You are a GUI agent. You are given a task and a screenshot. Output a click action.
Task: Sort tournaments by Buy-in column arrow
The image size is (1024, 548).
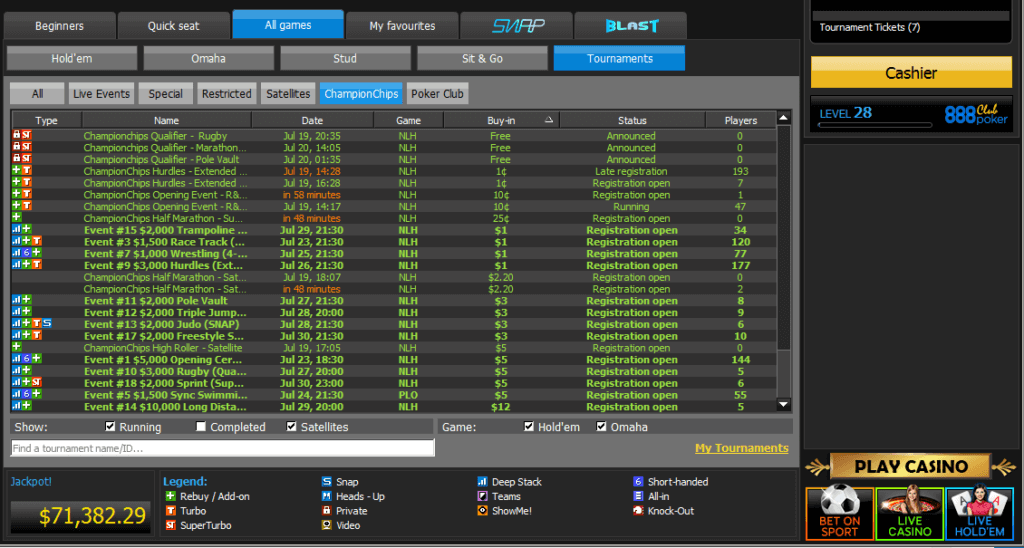(x=548, y=120)
